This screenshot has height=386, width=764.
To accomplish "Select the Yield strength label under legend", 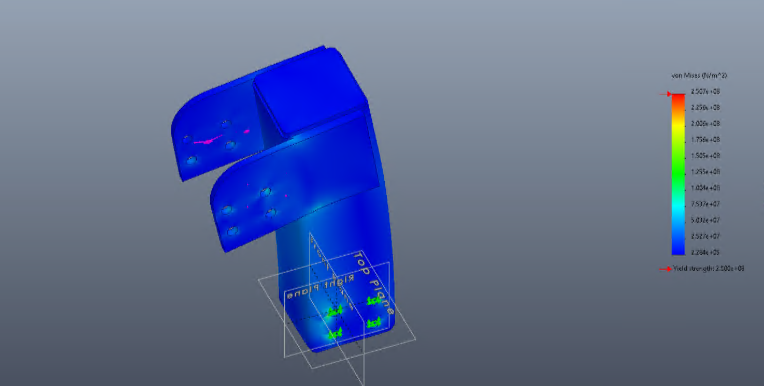I will point(708,269).
